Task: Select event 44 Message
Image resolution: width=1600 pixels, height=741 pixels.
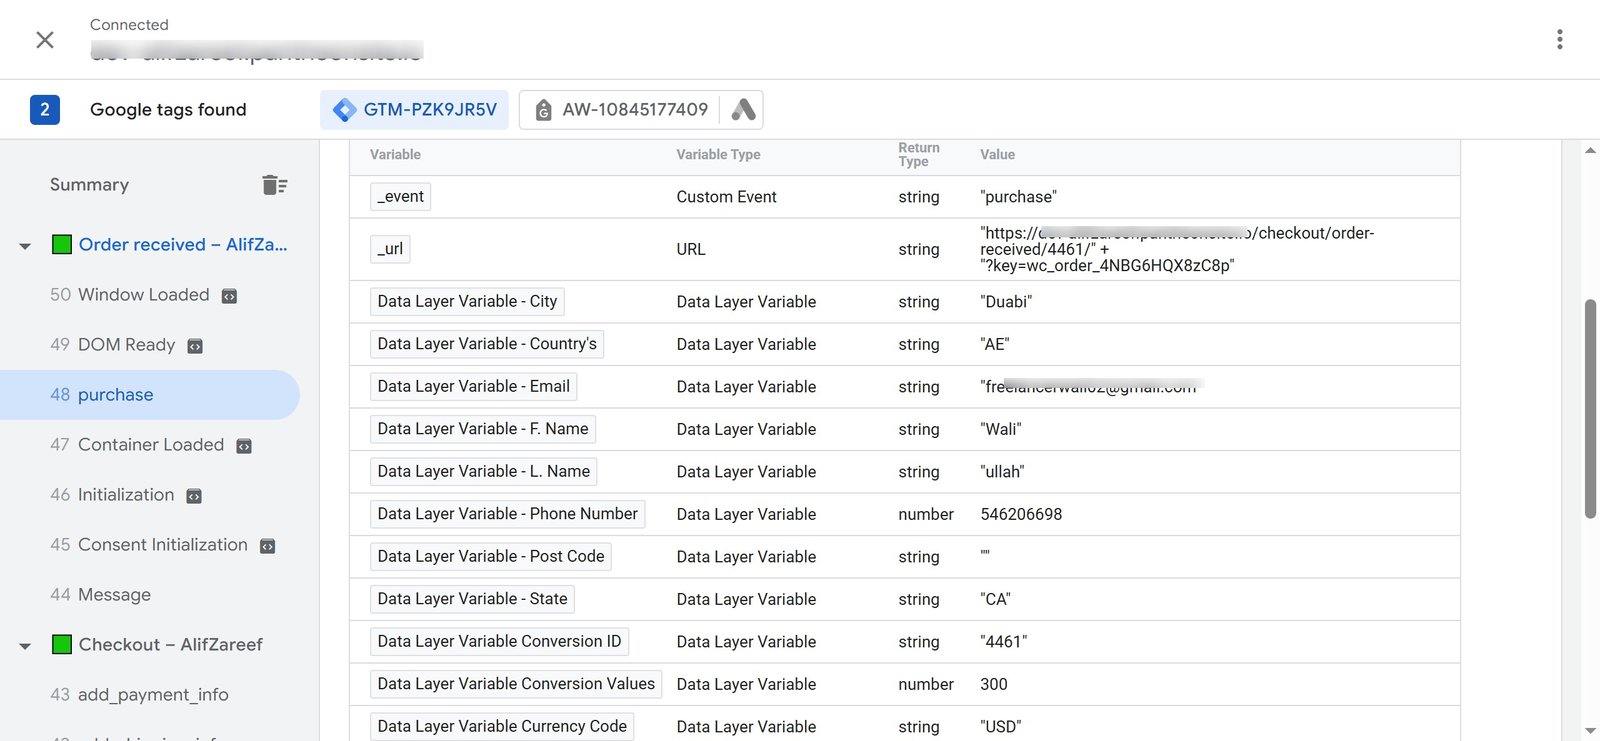Action: (100, 595)
